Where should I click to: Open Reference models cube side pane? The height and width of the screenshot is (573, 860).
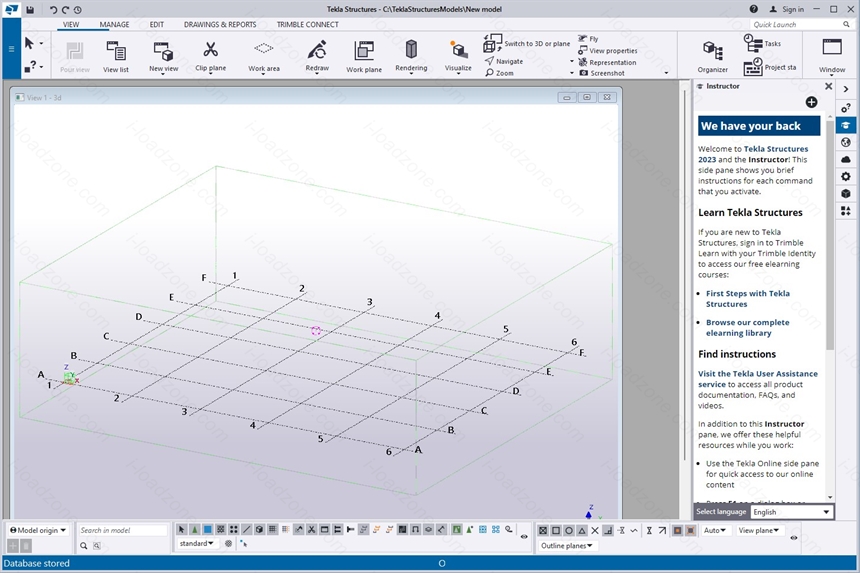[x=846, y=194]
